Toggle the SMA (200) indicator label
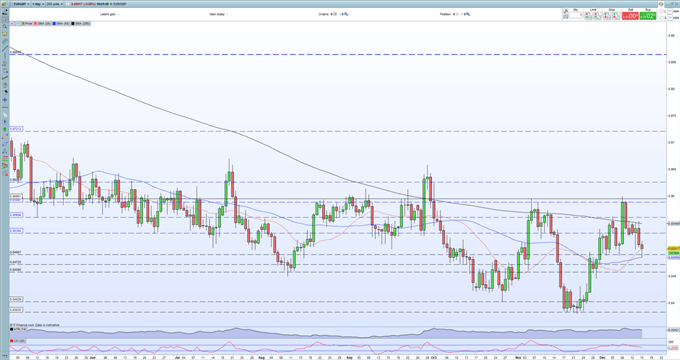The image size is (680, 360). pyautogui.click(x=80, y=23)
